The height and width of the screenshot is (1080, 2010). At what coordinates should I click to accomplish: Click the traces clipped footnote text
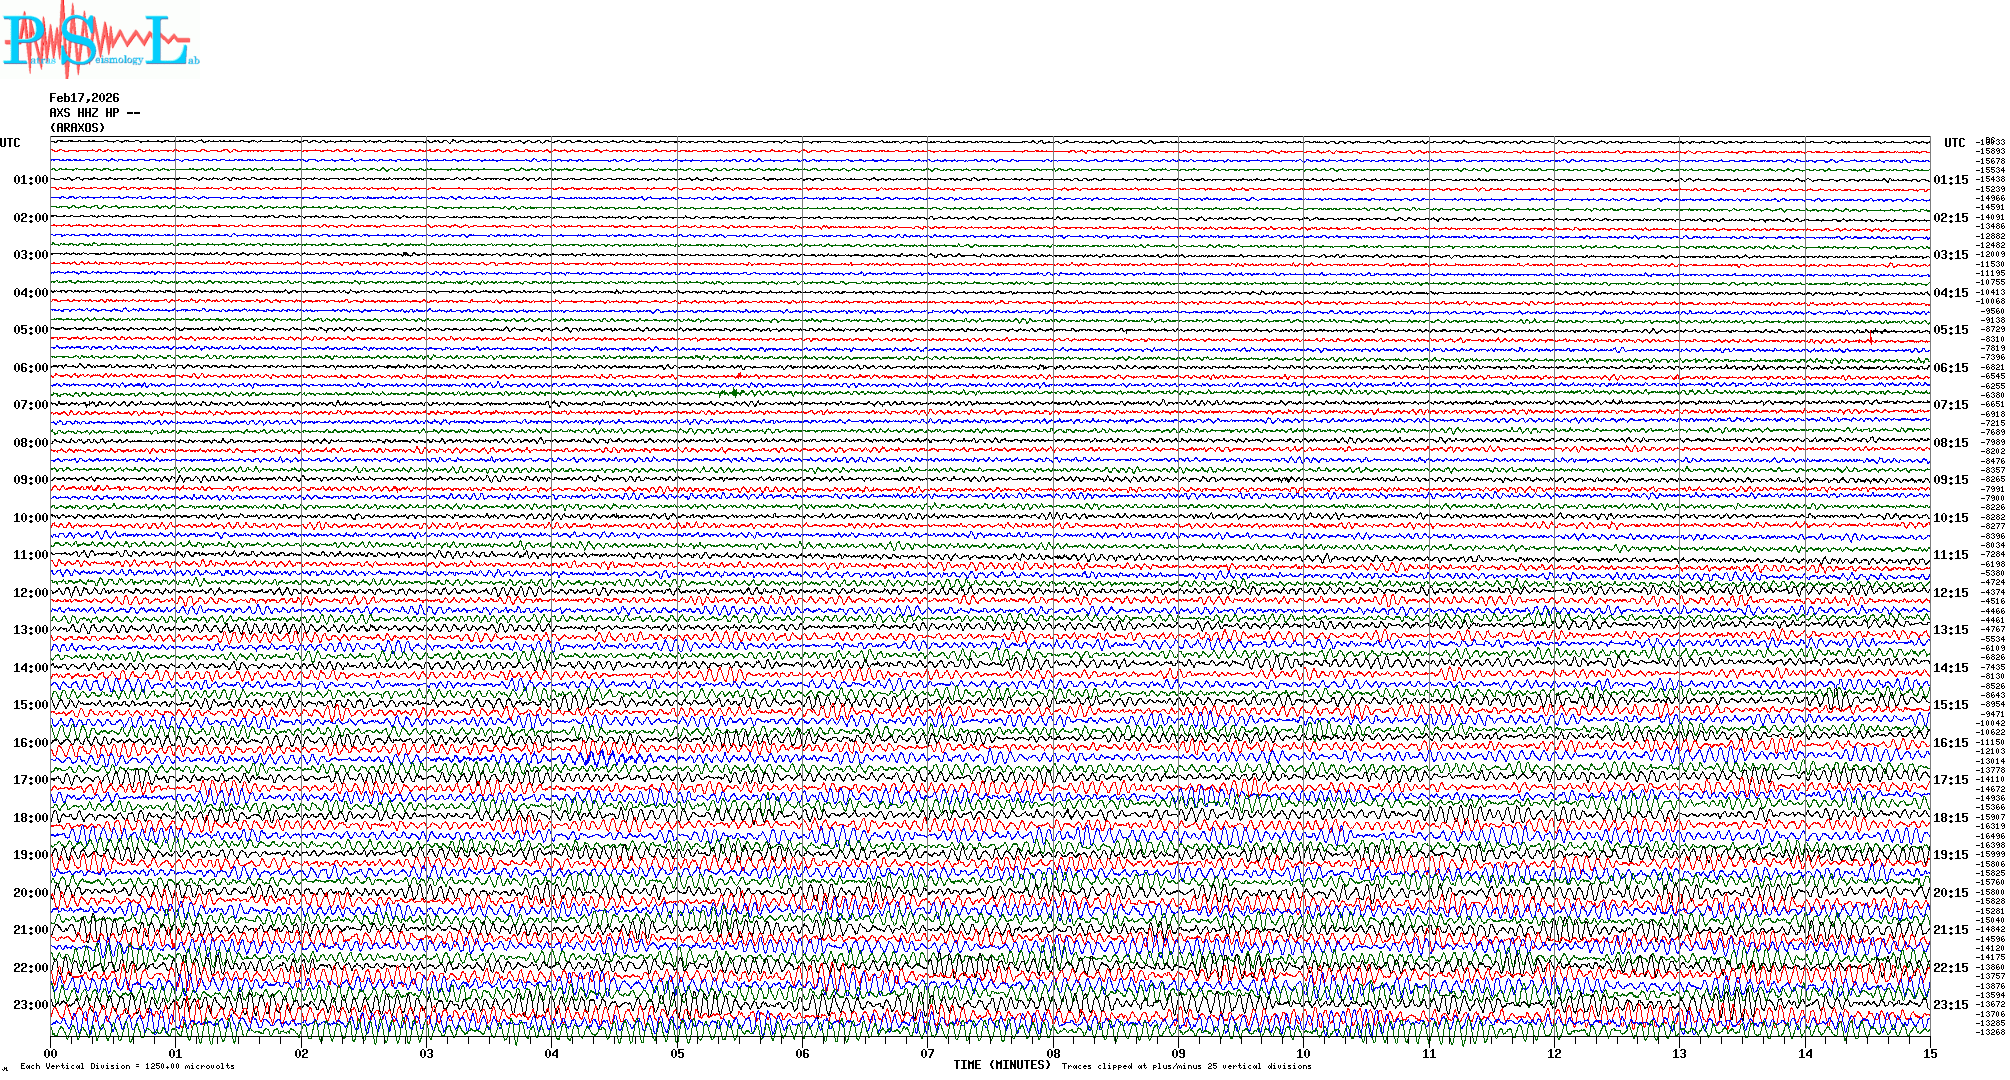click(x=1186, y=1066)
